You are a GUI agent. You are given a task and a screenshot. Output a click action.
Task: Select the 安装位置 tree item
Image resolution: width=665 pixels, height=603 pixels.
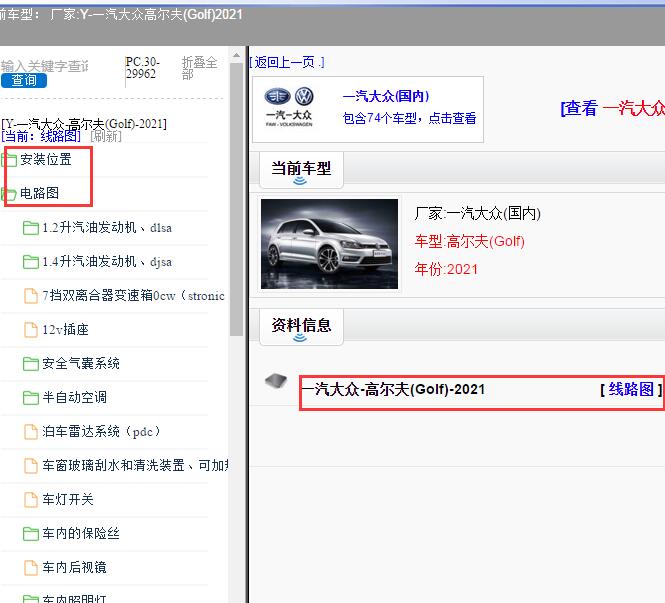pyautogui.click(x=46, y=159)
